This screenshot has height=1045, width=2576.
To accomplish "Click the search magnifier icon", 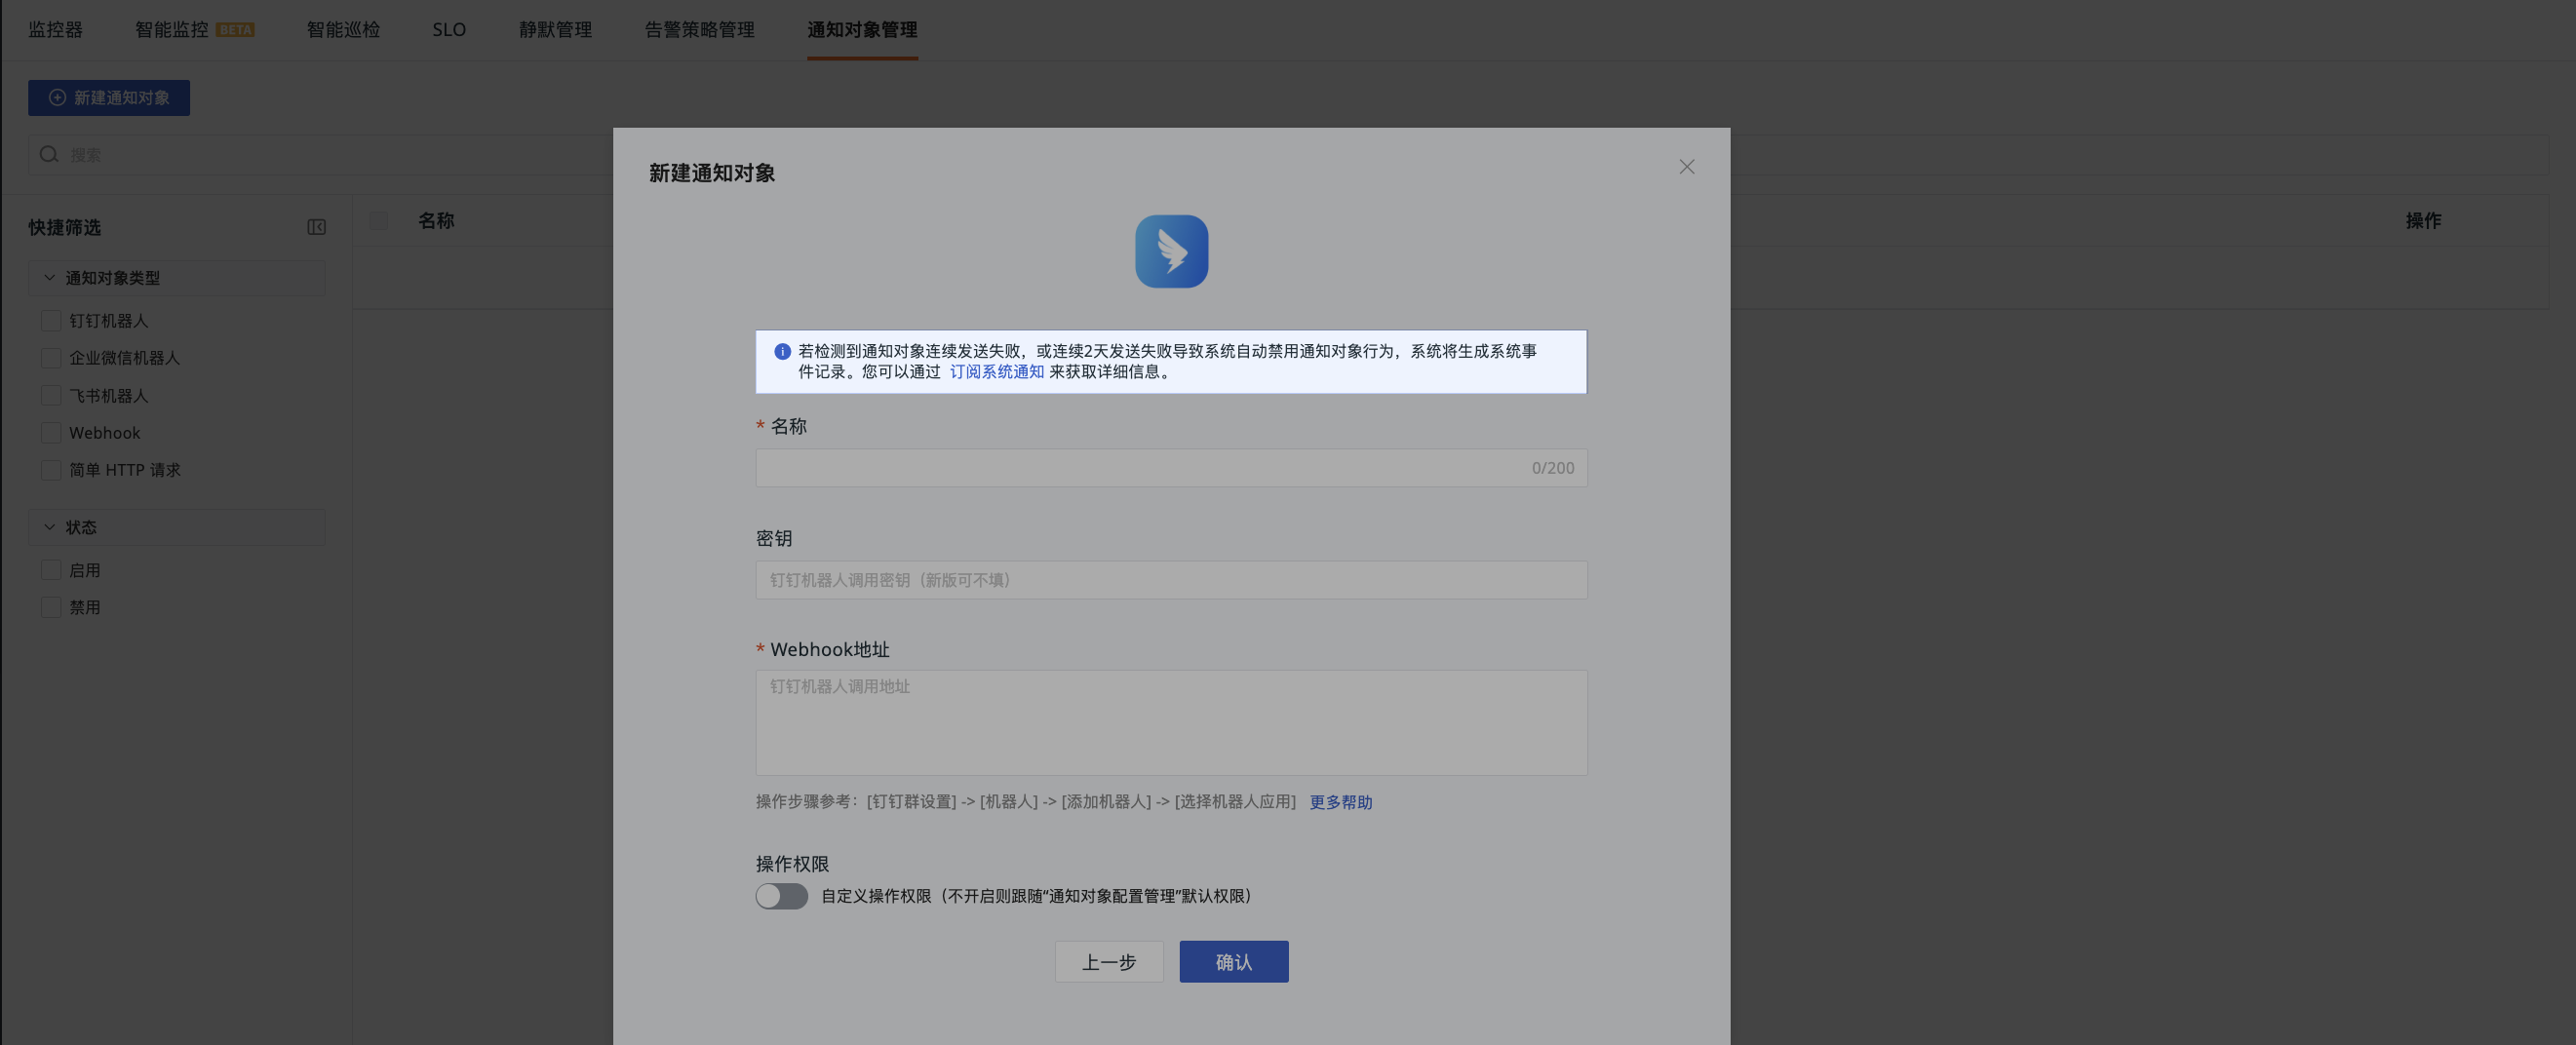I will pos(49,154).
